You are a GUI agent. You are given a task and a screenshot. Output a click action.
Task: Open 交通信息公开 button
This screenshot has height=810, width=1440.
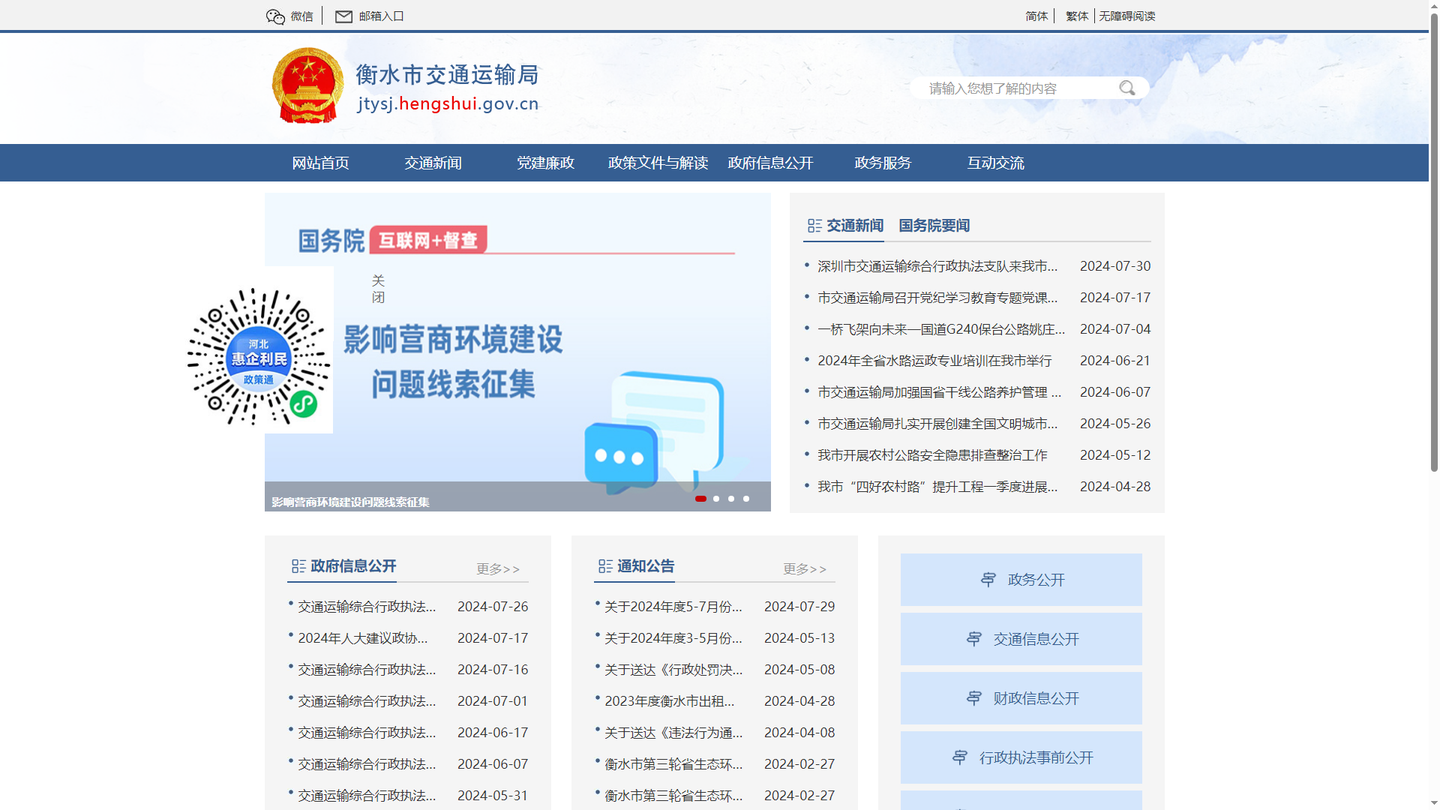tap(1021, 639)
